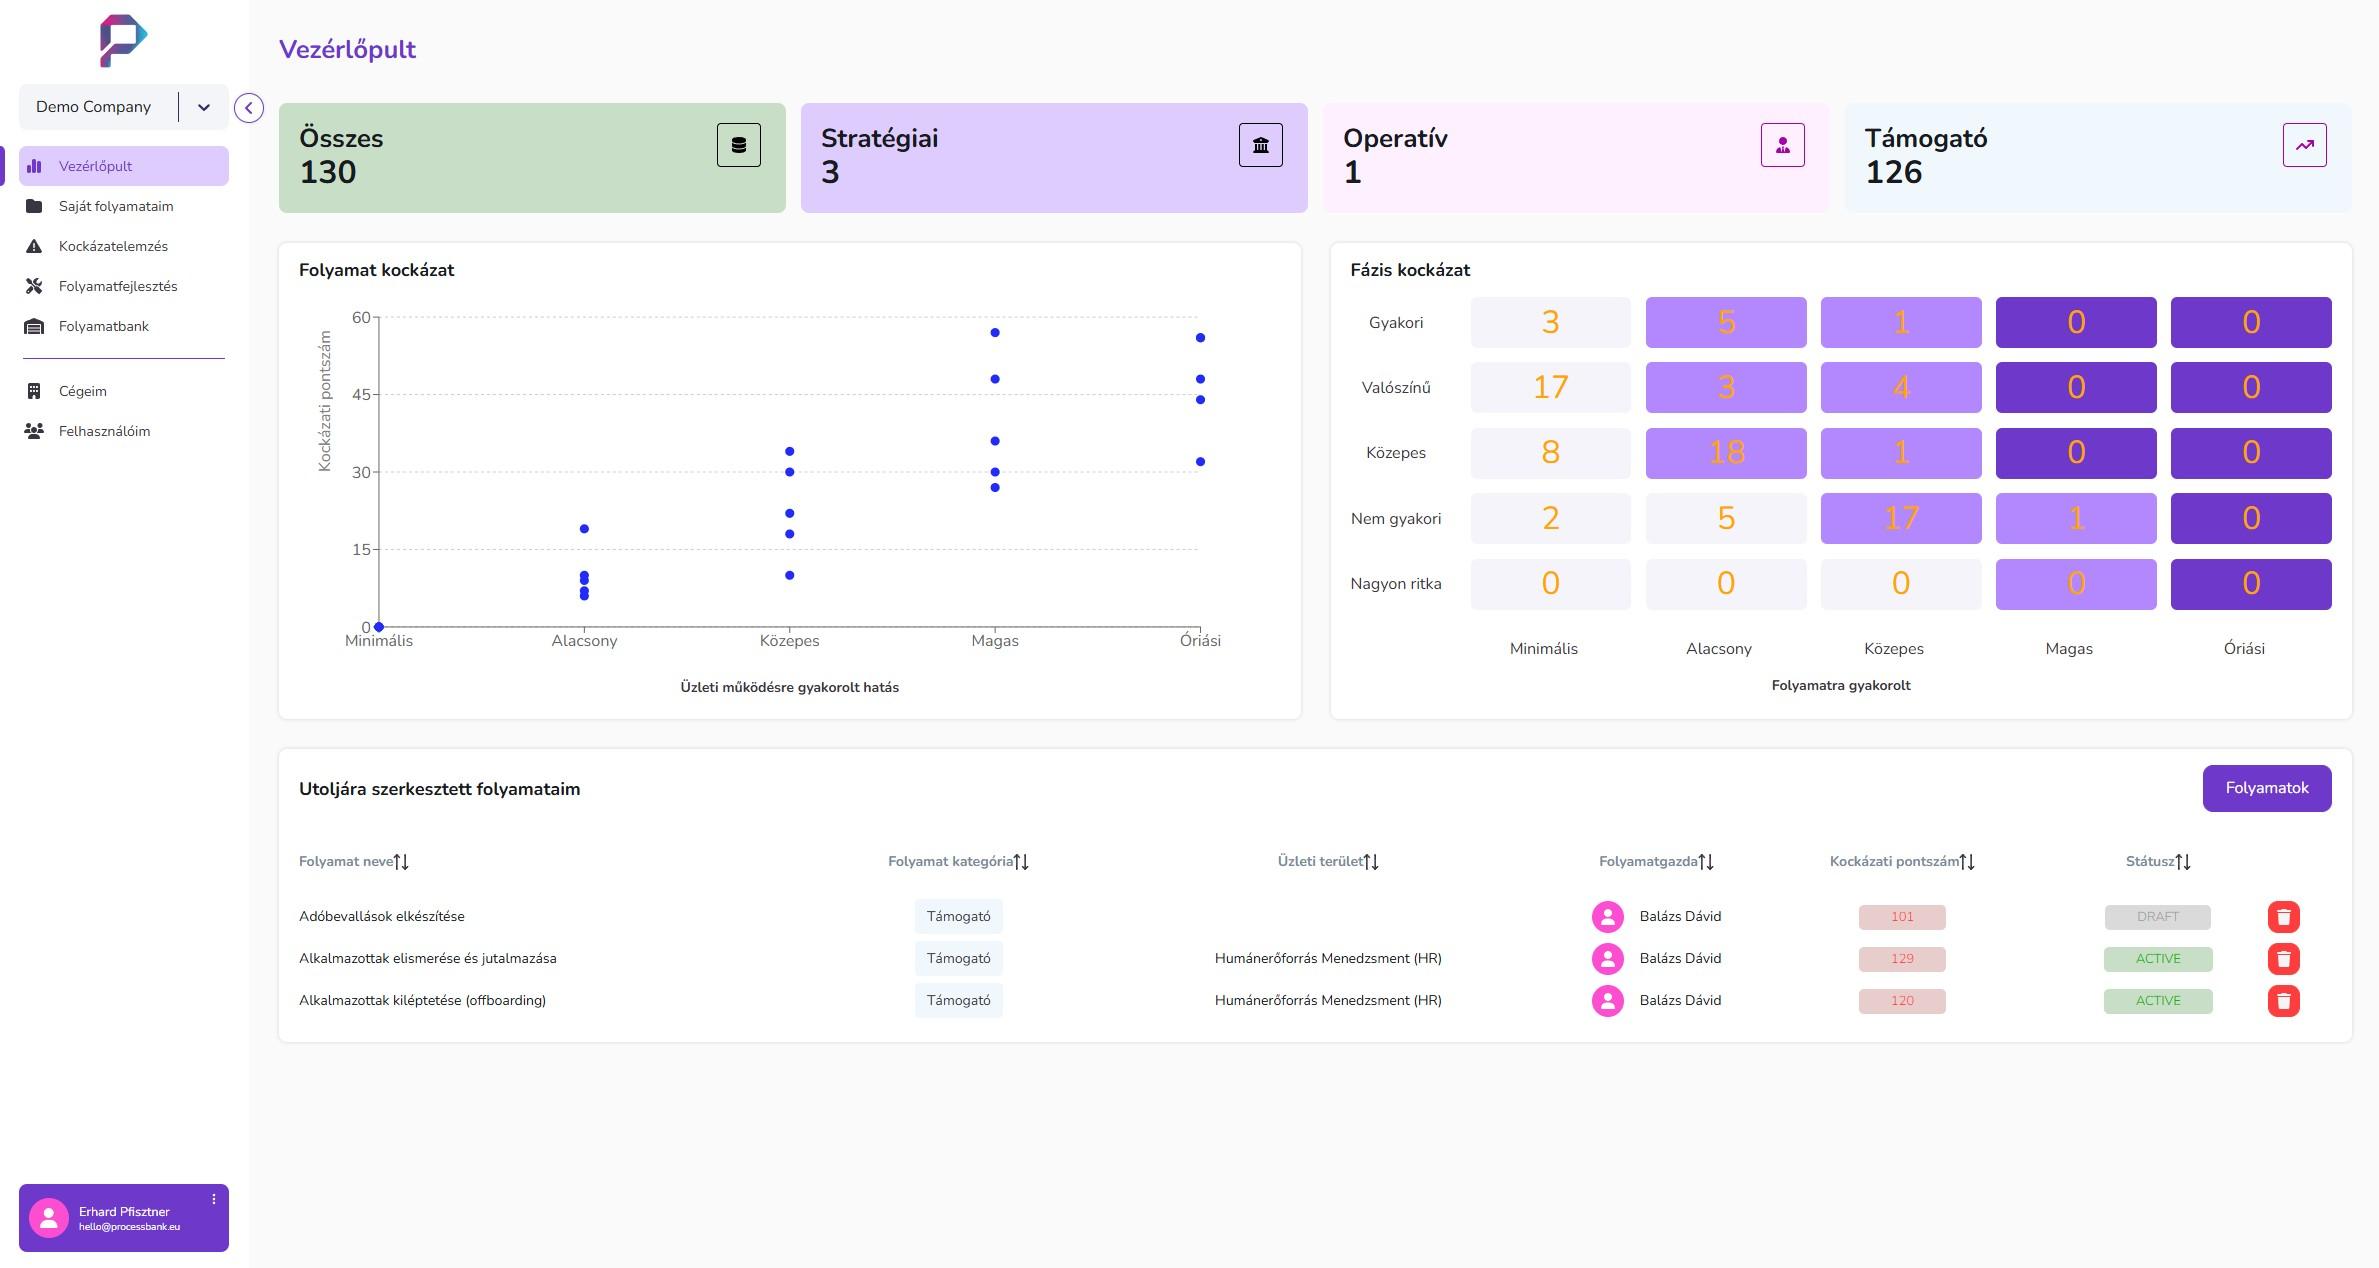
Task: Sort table by Folyamat neve column
Action: [x=401, y=862]
